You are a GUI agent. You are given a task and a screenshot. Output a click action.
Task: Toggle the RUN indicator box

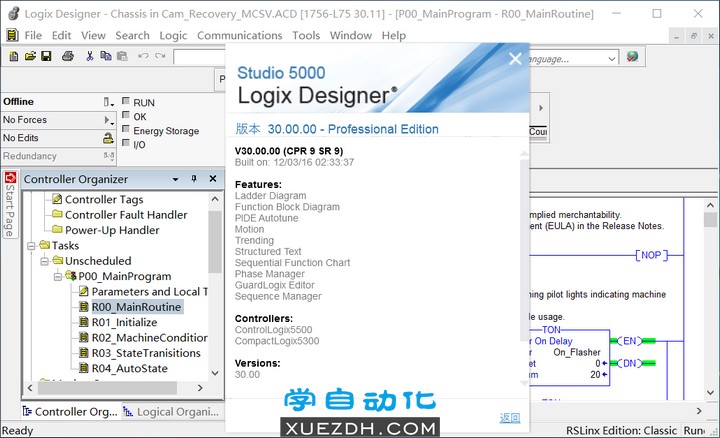tap(125, 101)
